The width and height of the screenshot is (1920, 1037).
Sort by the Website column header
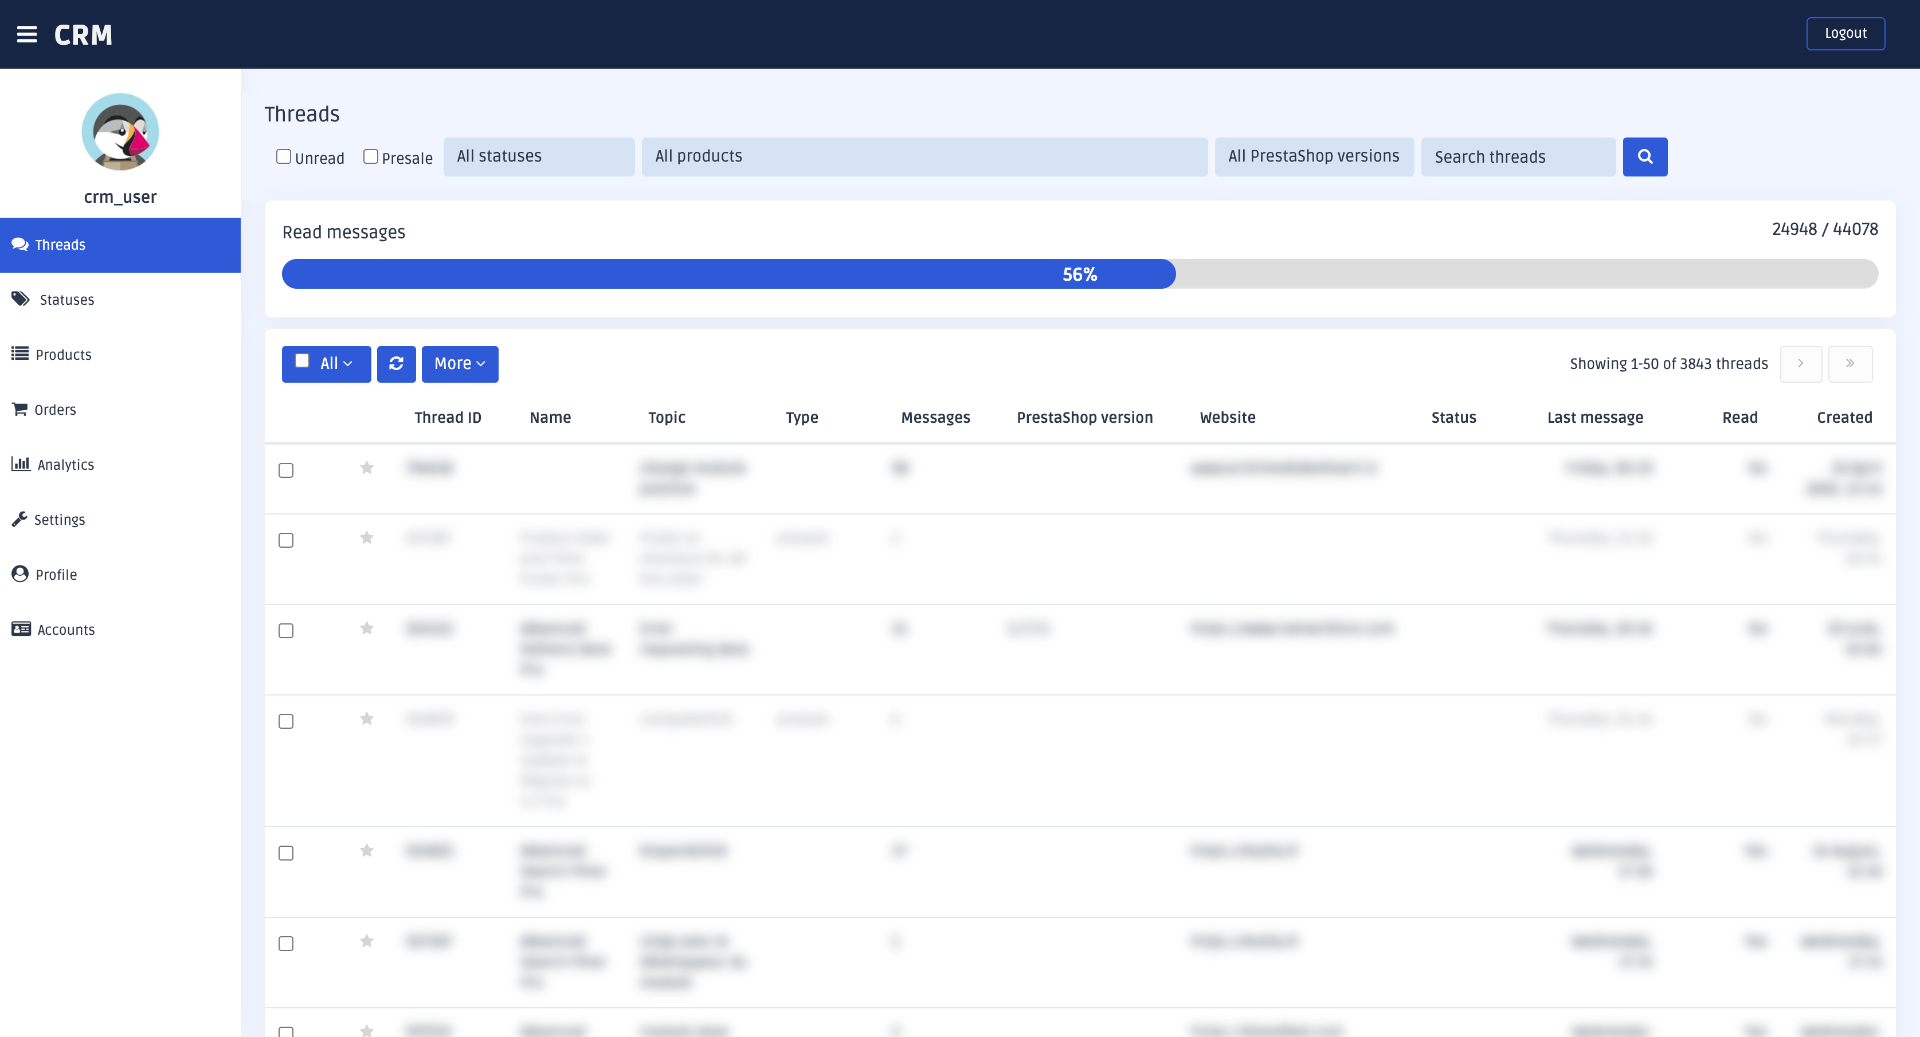(x=1227, y=418)
